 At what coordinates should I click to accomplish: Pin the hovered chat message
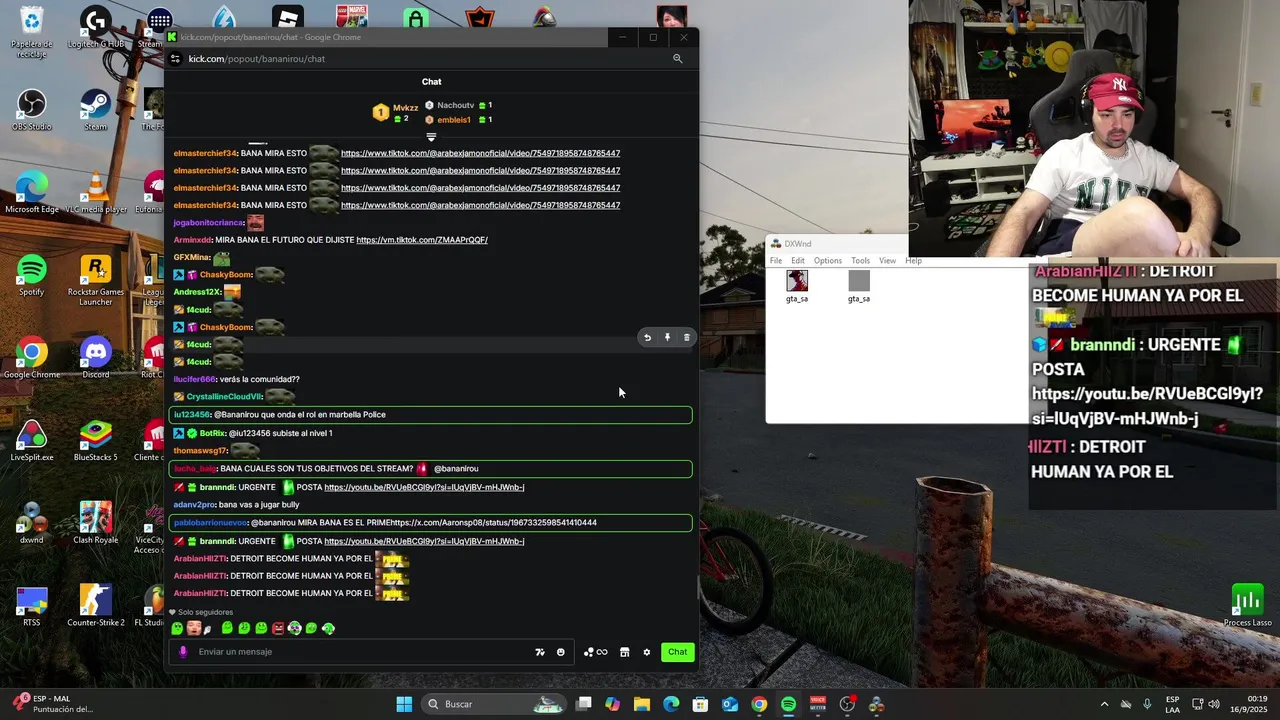click(x=667, y=338)
